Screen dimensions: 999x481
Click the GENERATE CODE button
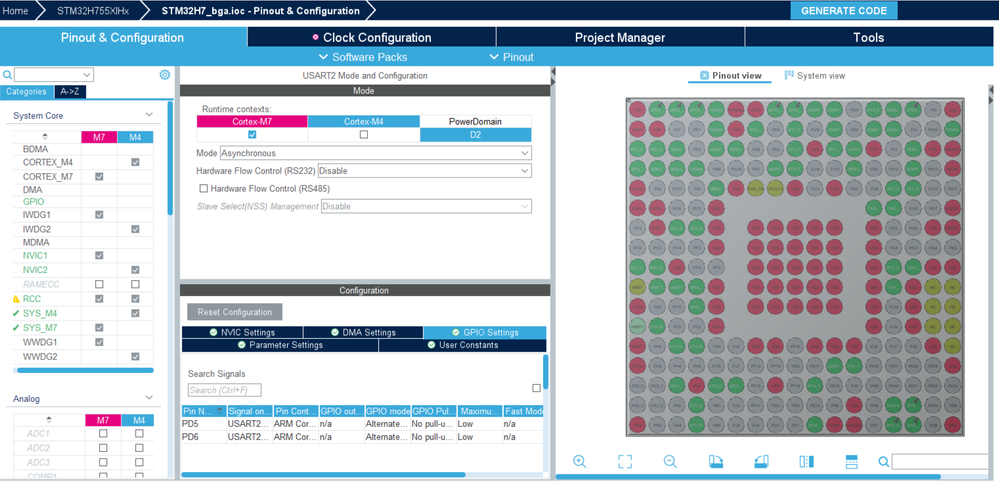844,11
